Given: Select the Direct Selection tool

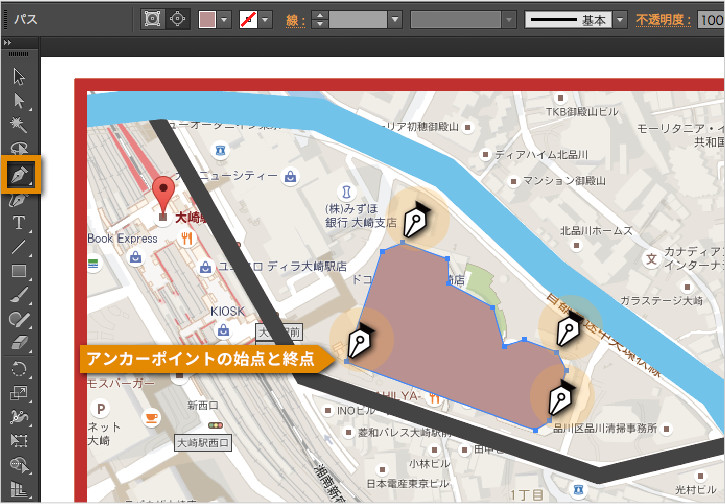Looking at the screenshot, I should point(19,100).
